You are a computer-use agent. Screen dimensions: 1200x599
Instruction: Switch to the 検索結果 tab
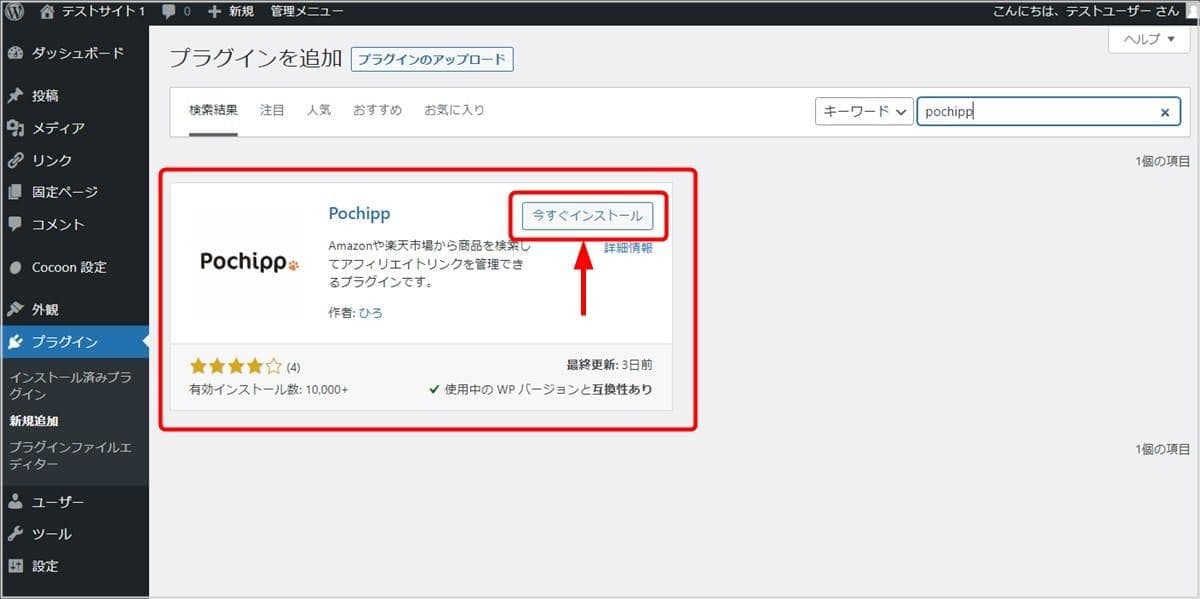[x=214, y=110]
